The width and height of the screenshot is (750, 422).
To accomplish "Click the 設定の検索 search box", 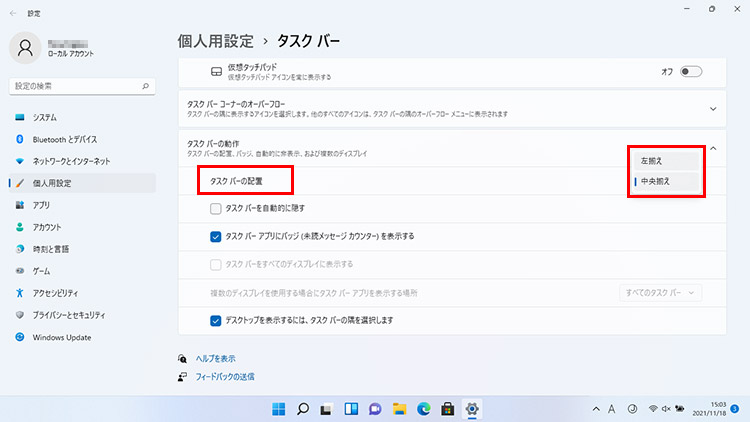I will coord(82,87).
